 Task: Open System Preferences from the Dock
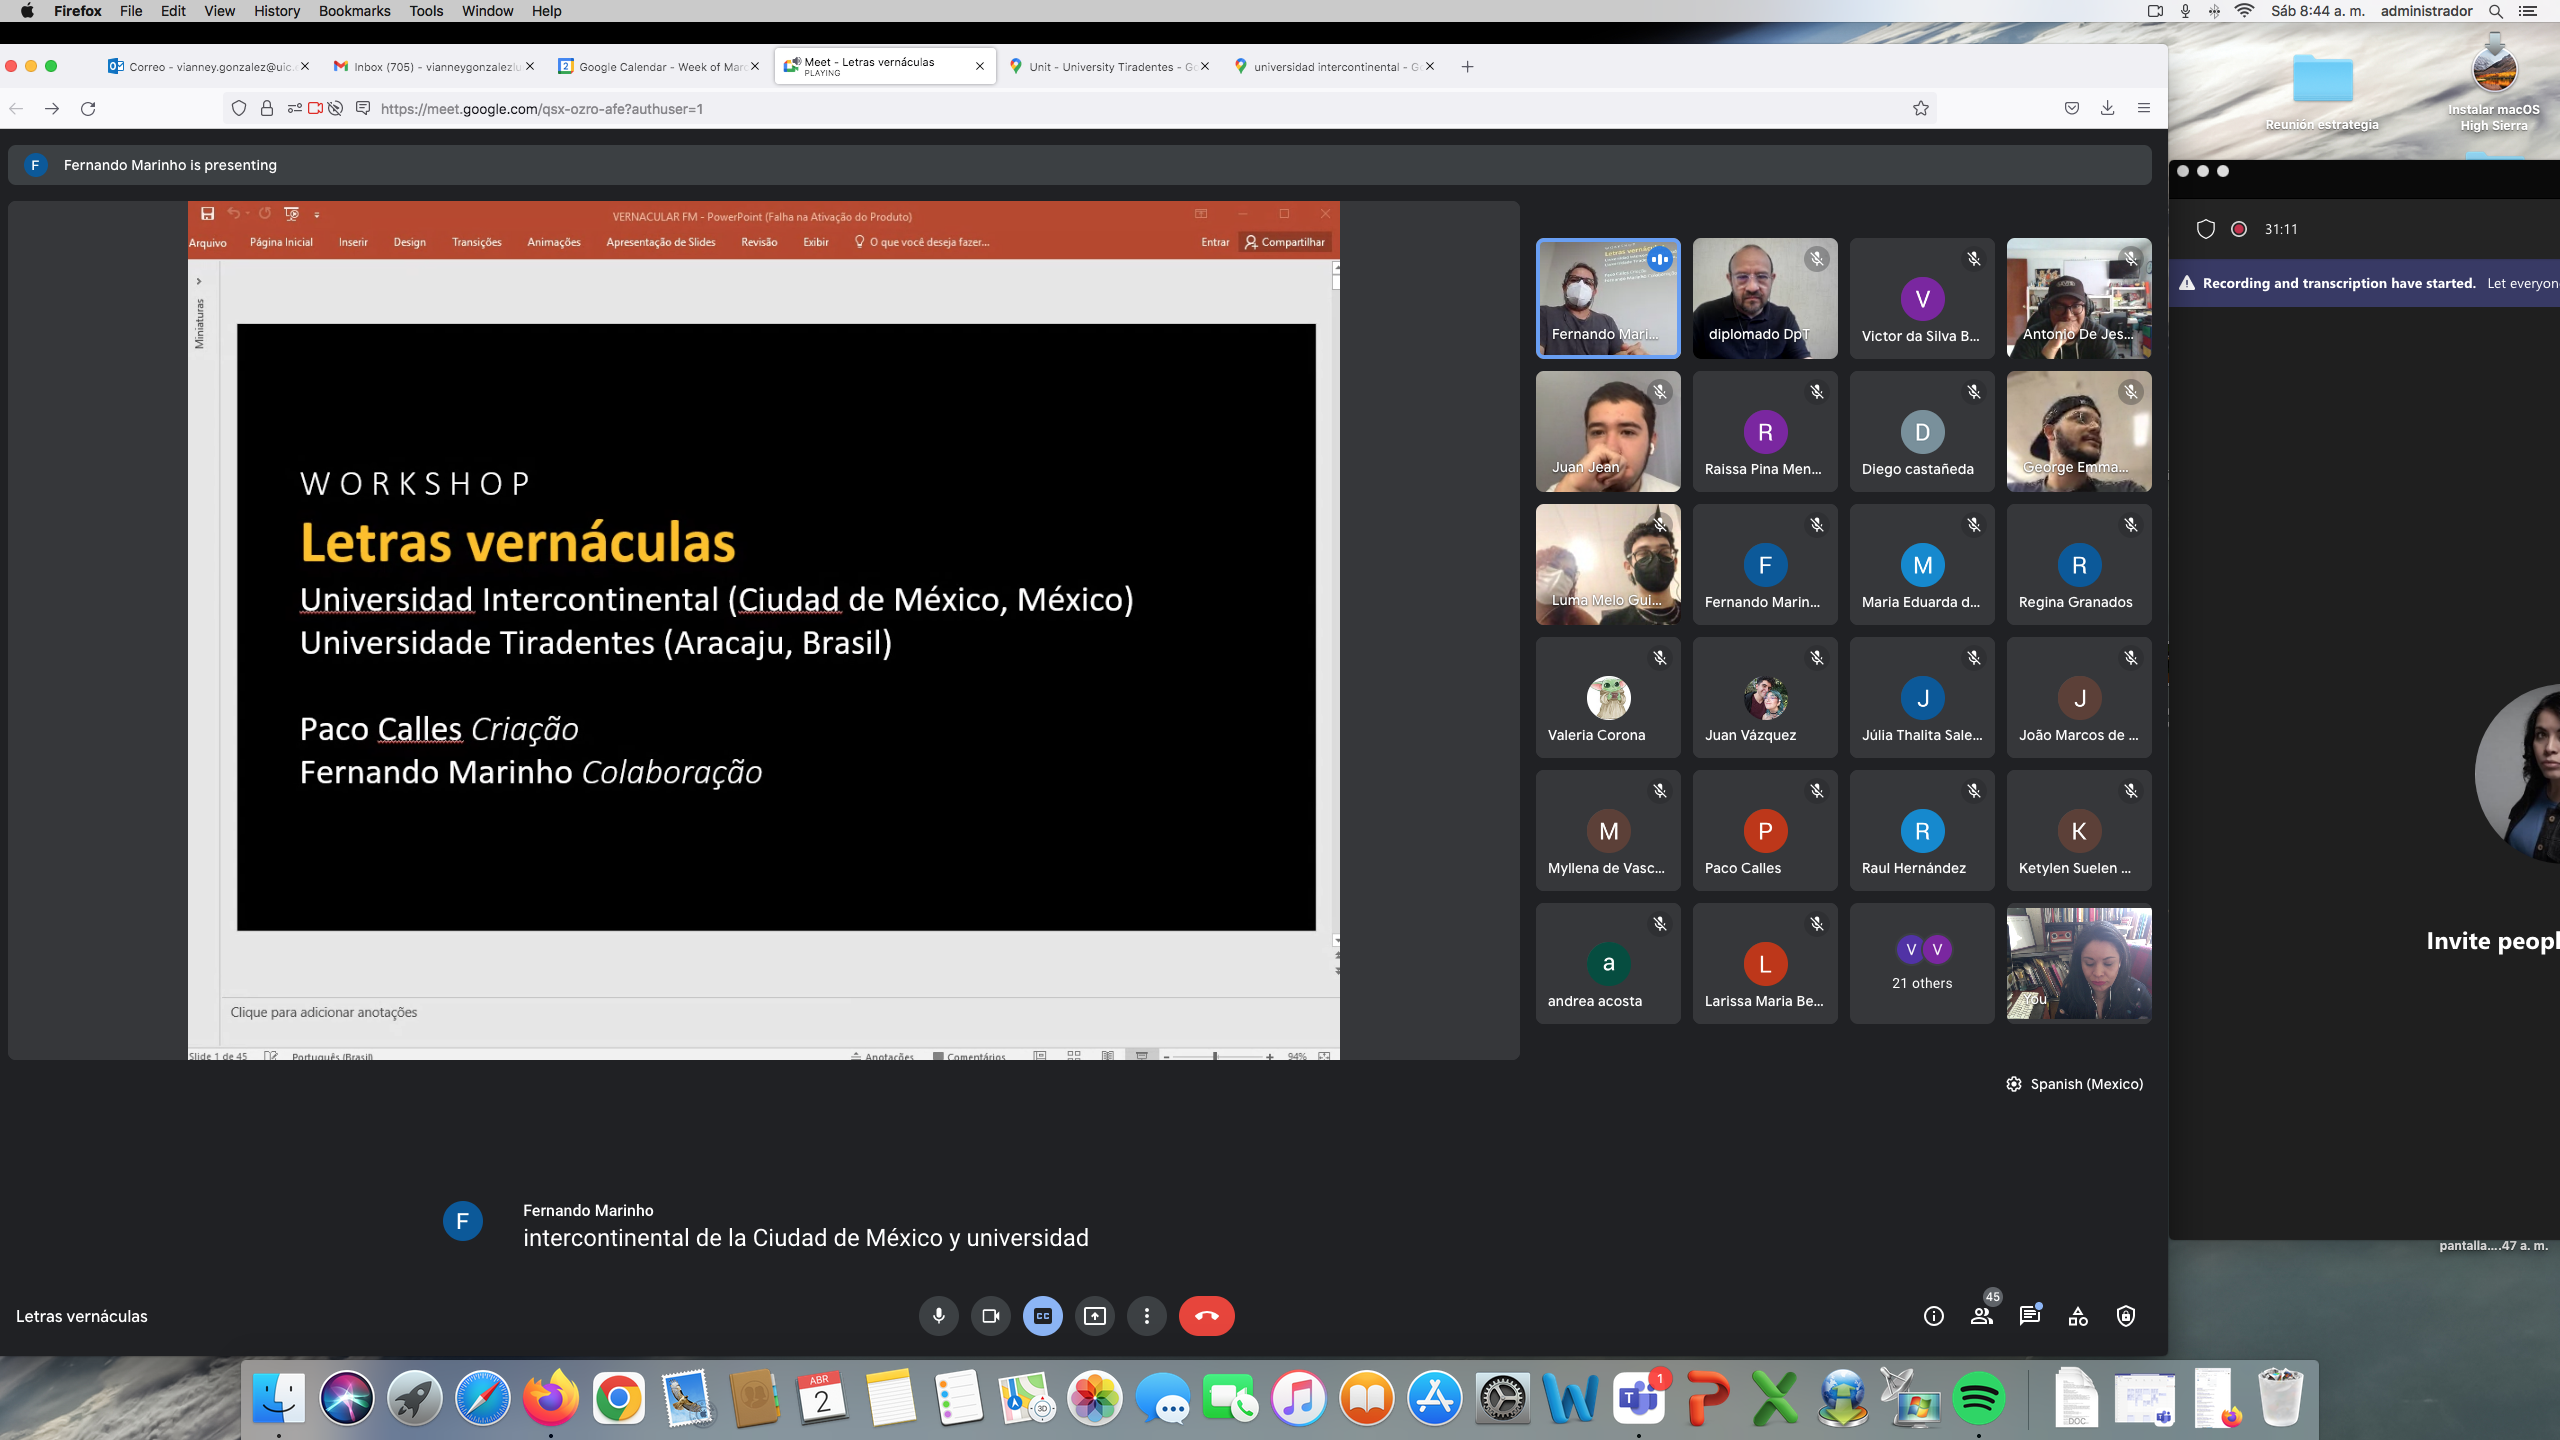pyautogui.click(x=1502, y=1397)
